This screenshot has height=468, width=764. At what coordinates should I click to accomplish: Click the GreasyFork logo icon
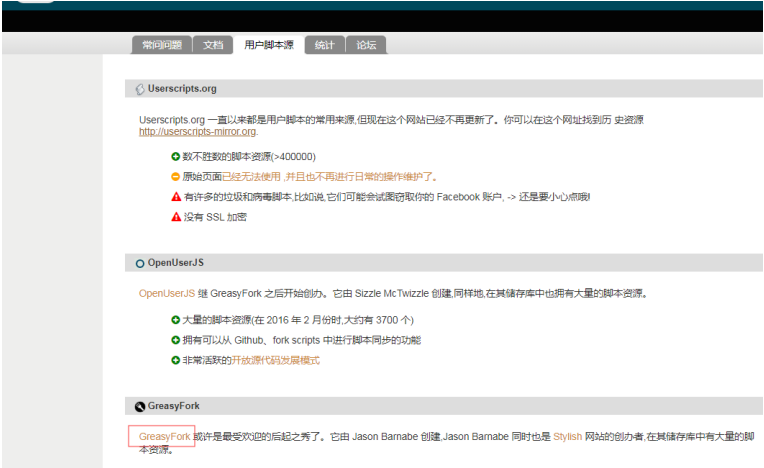point(140,407)
